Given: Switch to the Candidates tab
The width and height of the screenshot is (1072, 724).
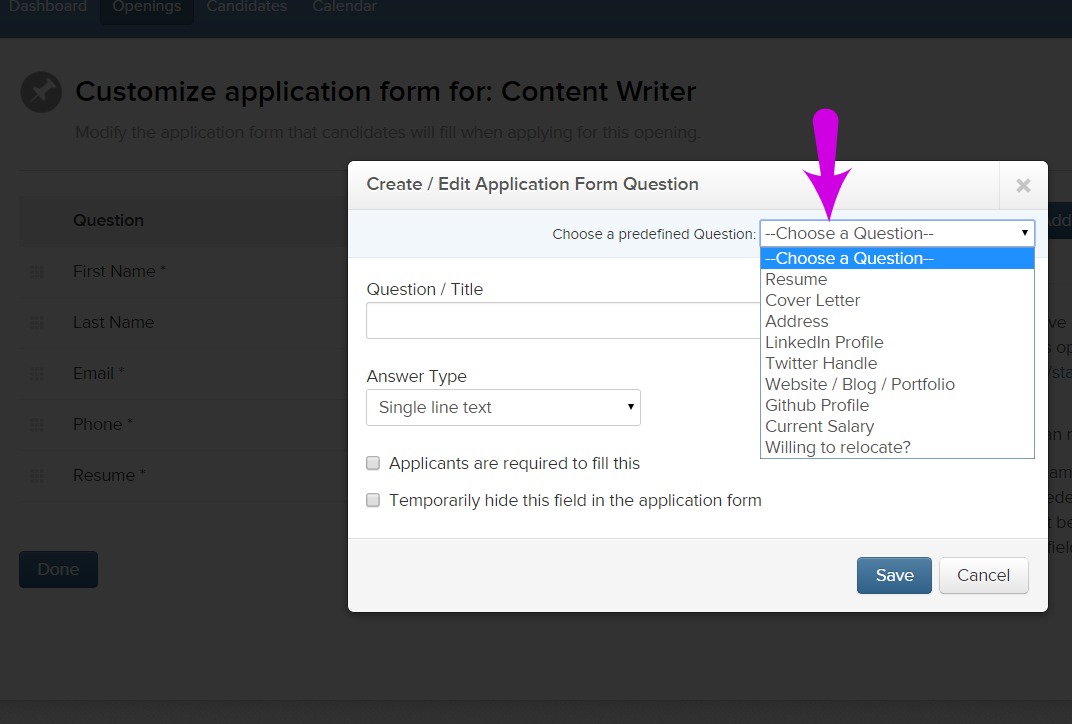Looking at the screenshot, I should [247, 8].
